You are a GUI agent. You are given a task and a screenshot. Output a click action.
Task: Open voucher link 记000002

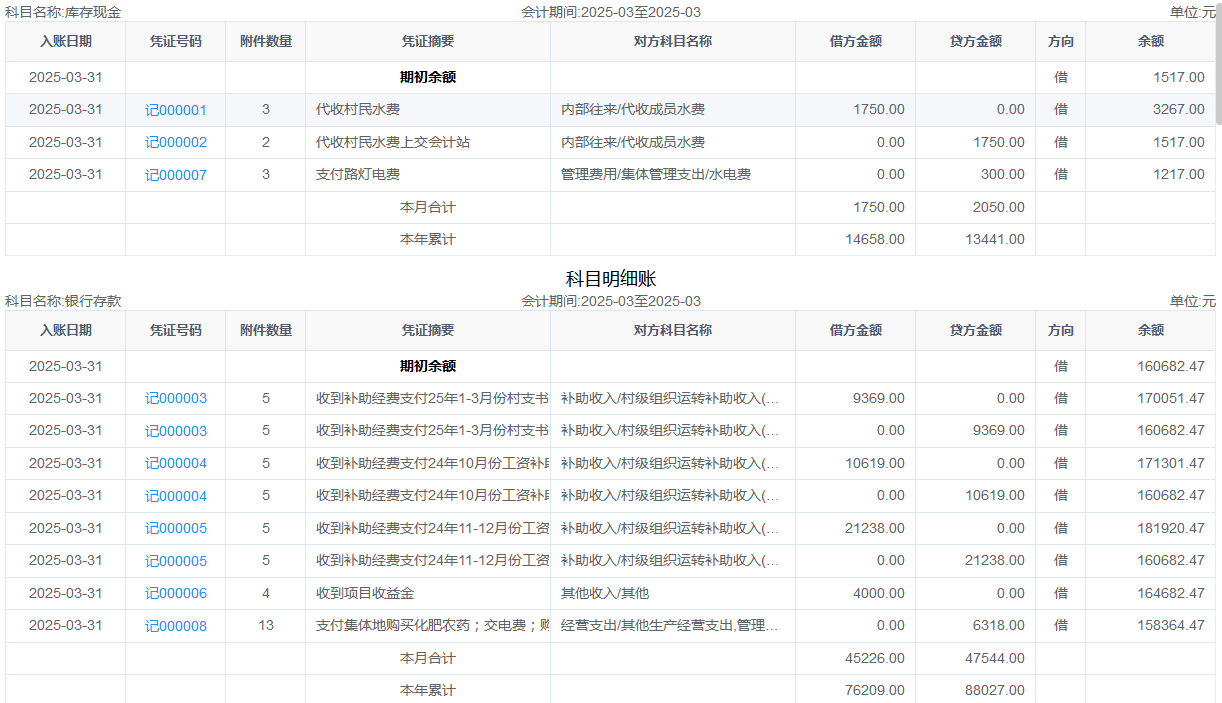coord(176,143)
